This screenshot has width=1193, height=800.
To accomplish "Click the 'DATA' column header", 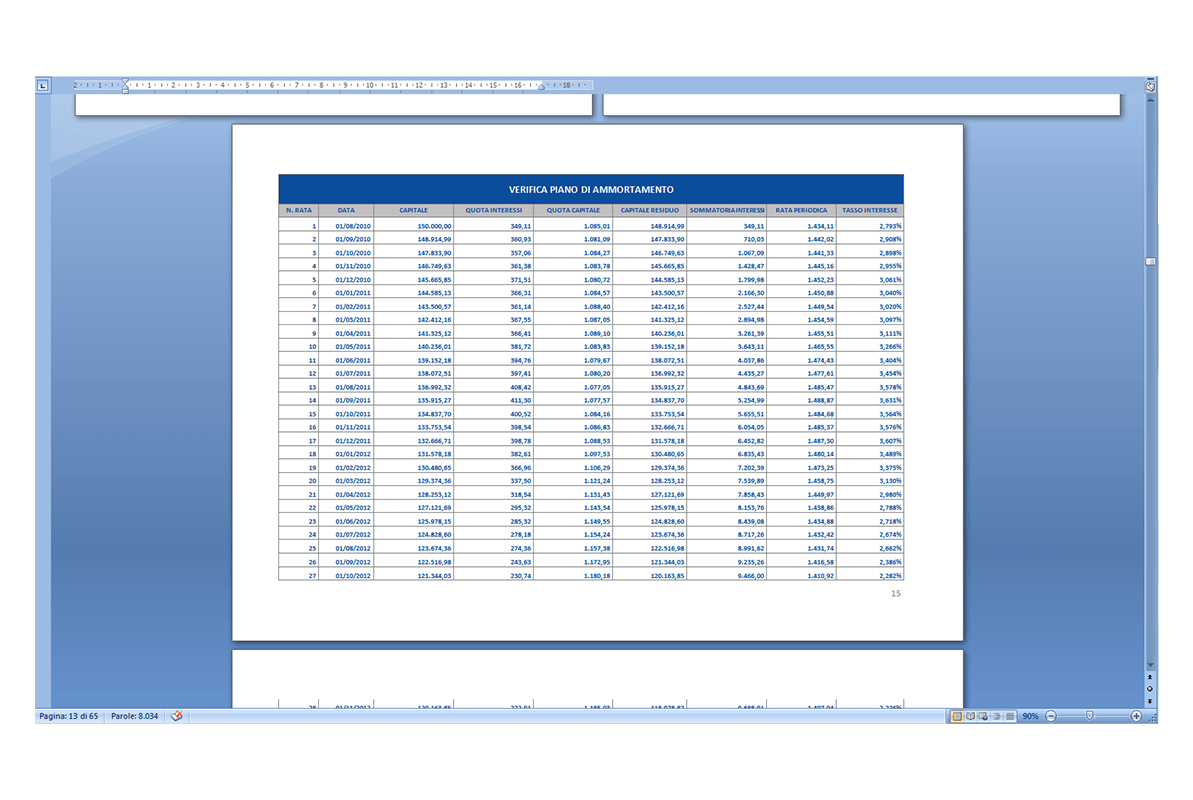I will pyautogui.click(x=346, y=210).
